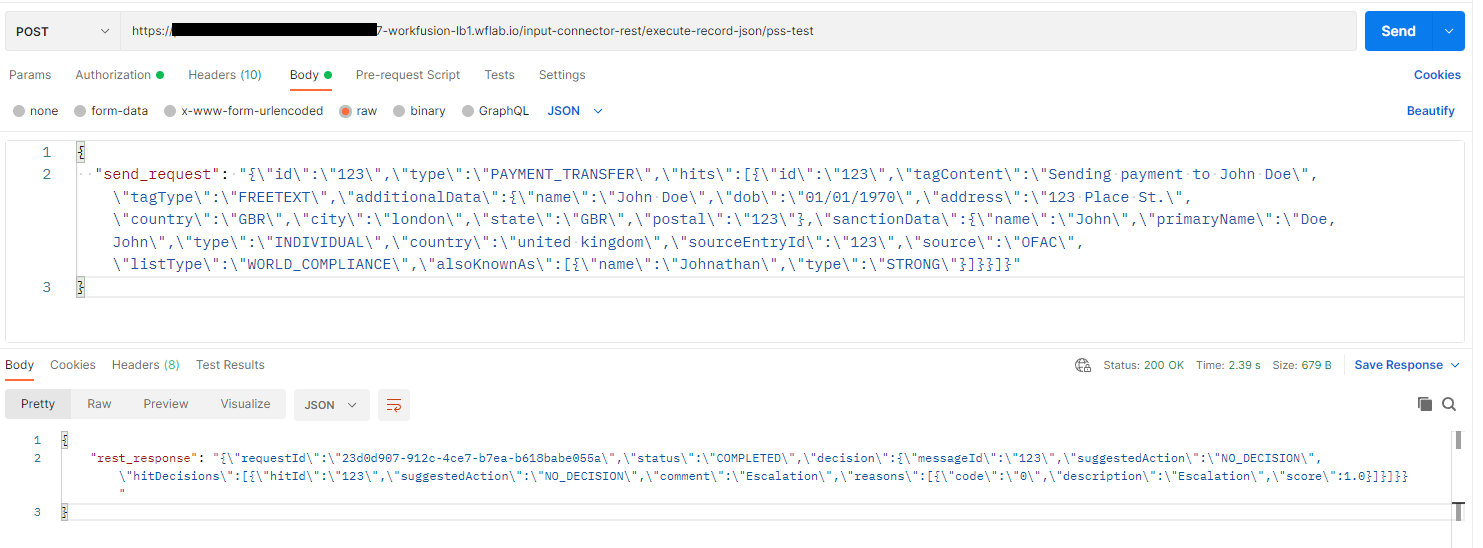Switch to the Pre-request Script tab
The image size is (1483, 548).
point(408,75)
